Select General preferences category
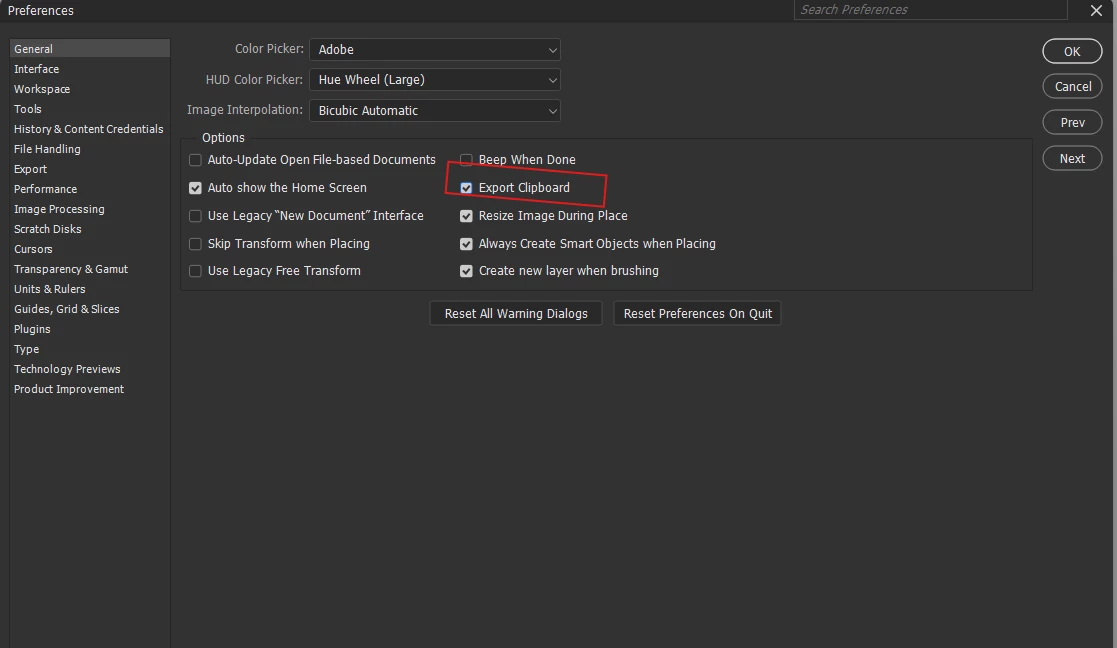Screen dimensions: 1117x648 [90, 48]
